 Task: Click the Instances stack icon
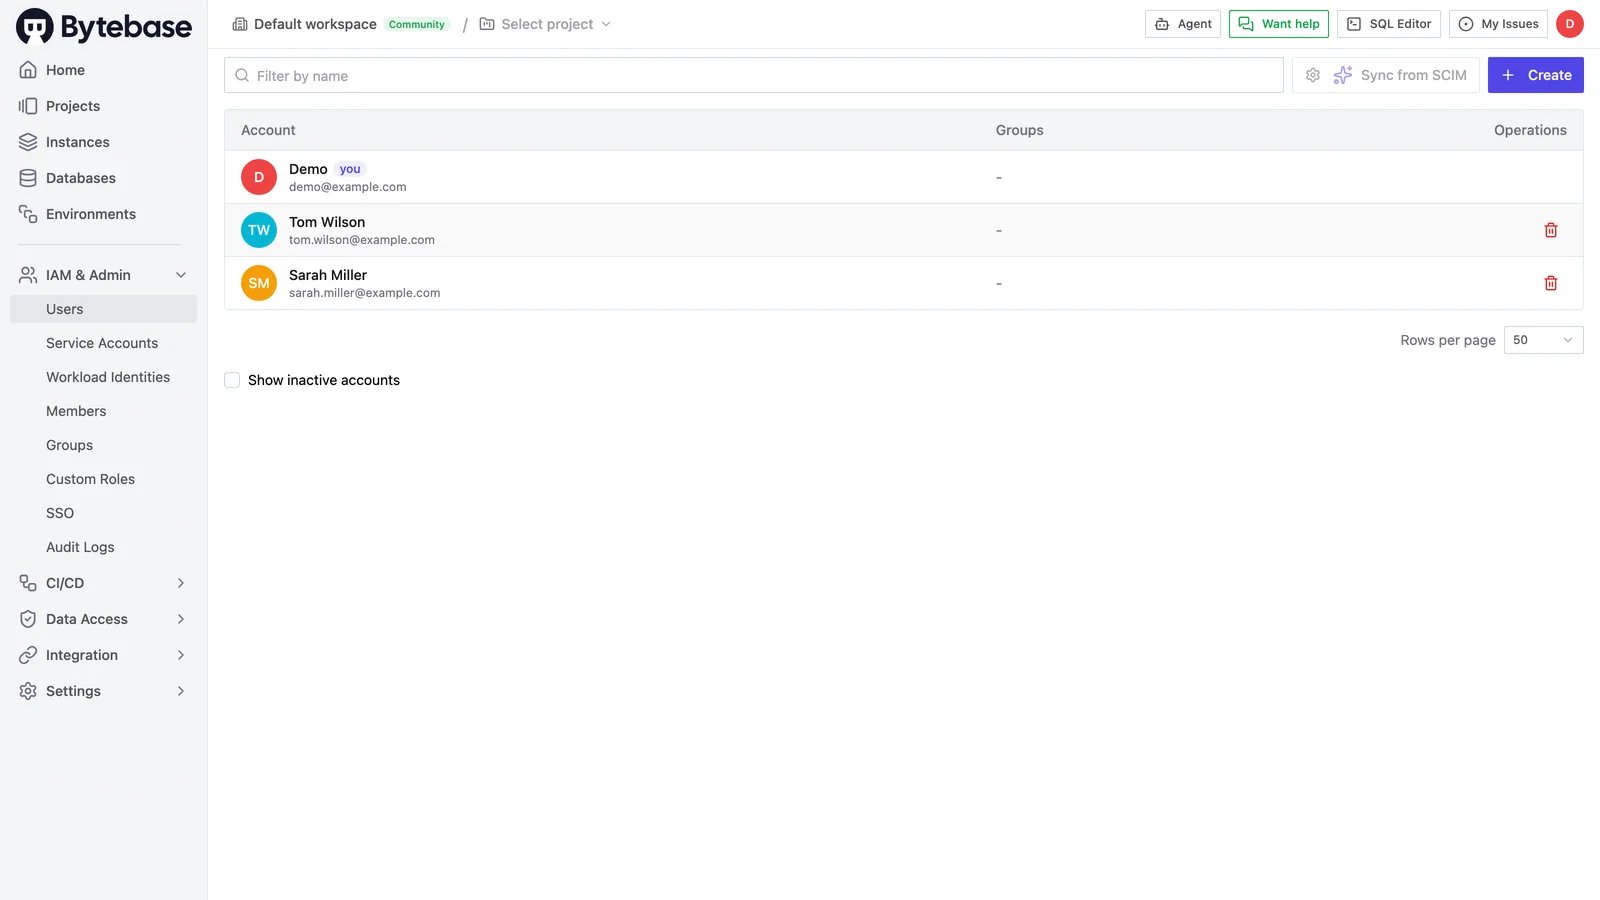(28, 142)
